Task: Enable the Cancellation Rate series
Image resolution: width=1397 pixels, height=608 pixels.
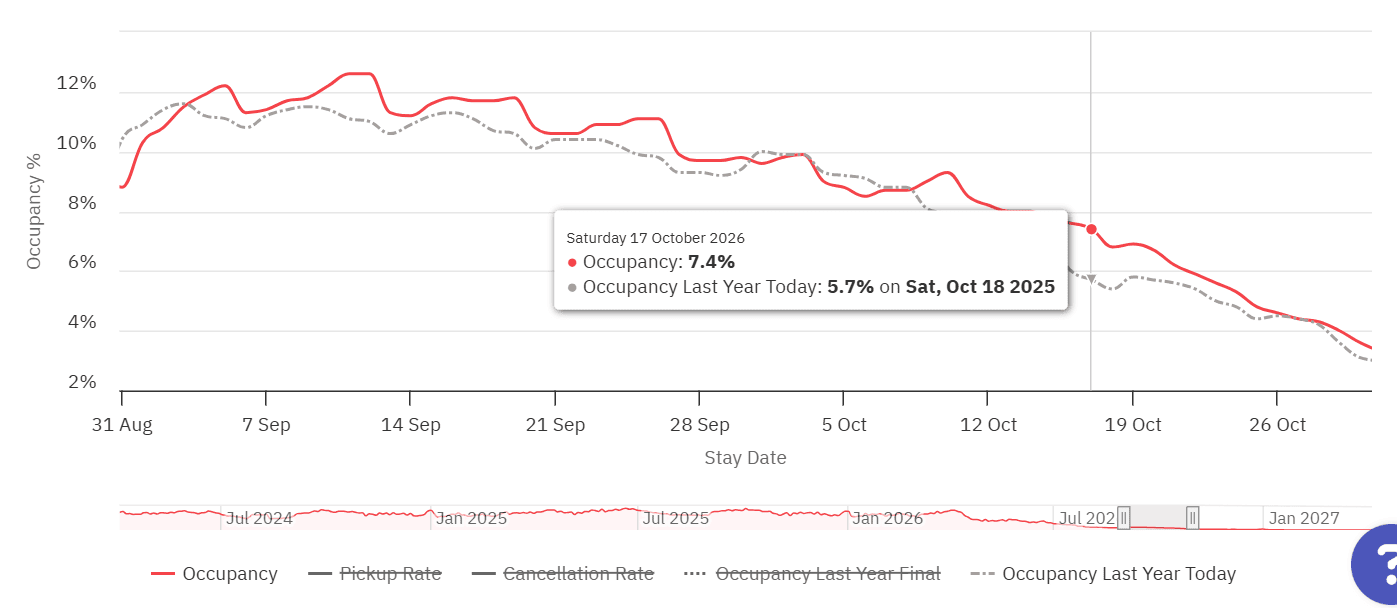Action: coord(578,574)
